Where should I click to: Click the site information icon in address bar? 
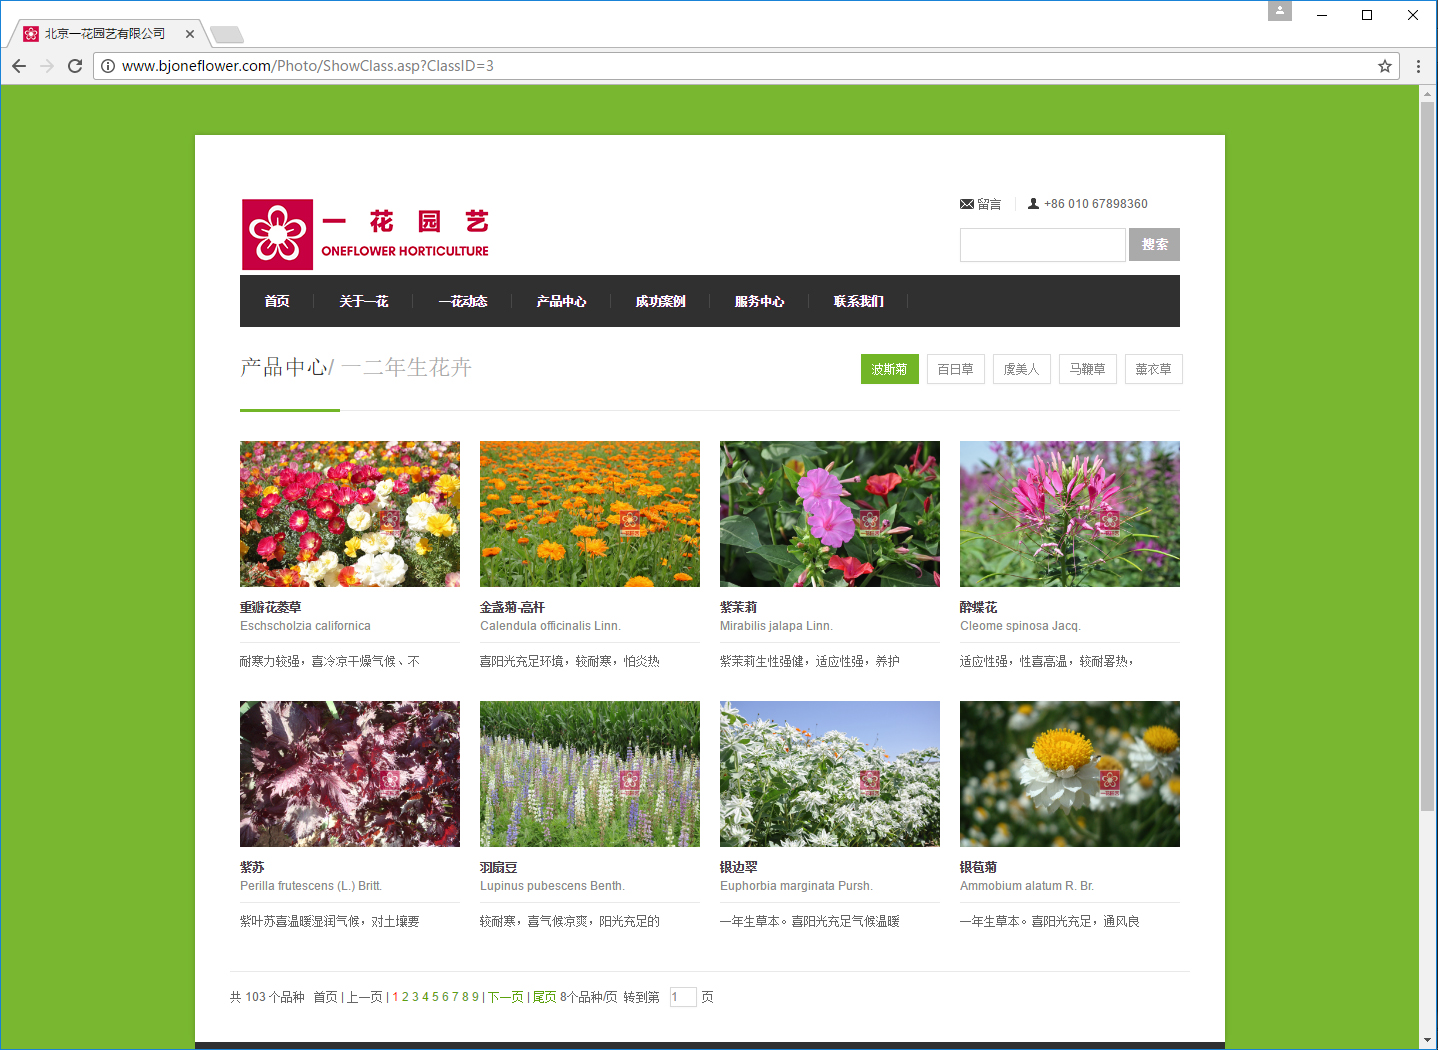[108, 66]
